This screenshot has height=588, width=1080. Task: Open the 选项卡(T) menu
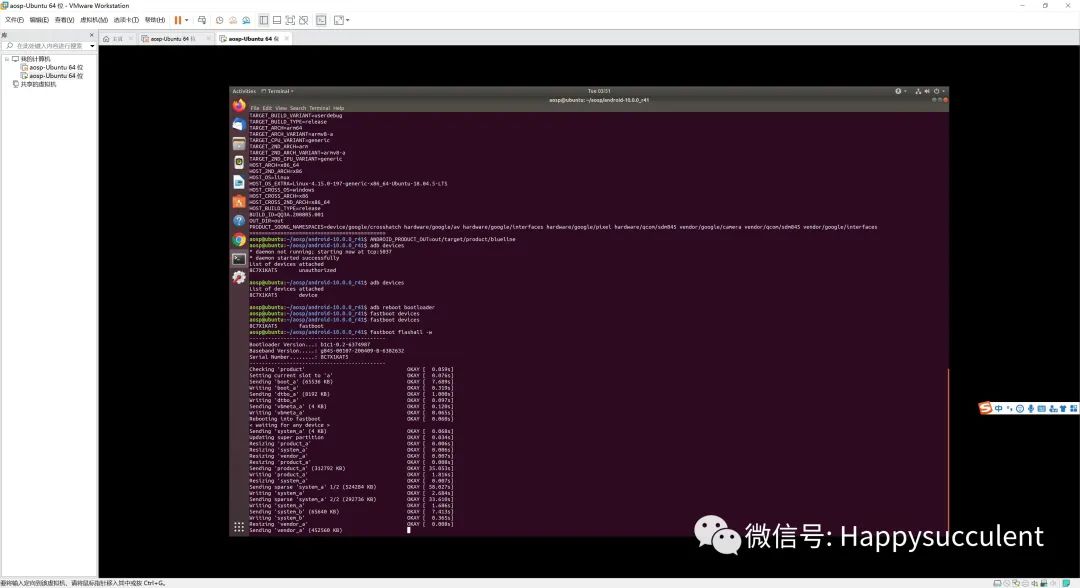tap(126, 20)
